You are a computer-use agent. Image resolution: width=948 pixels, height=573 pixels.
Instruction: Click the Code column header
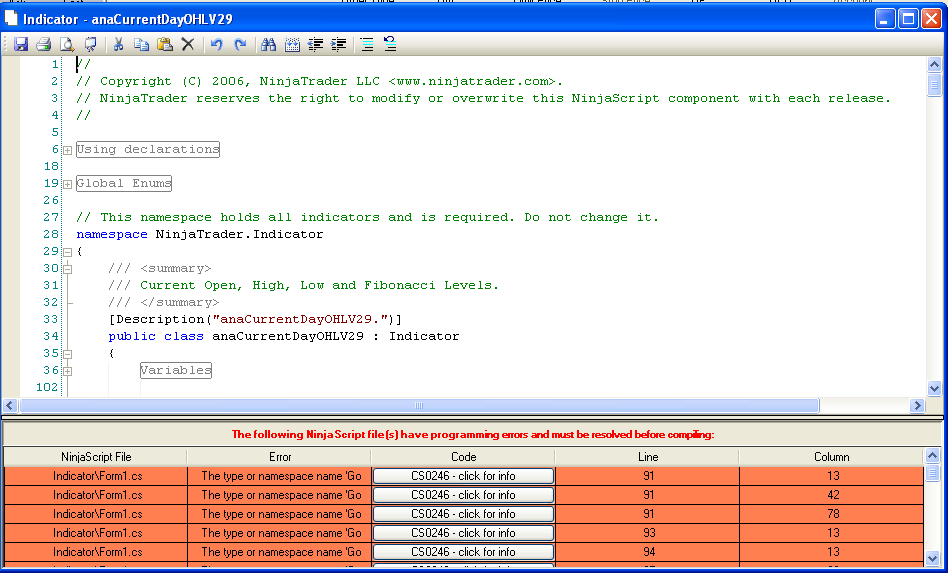463,457
